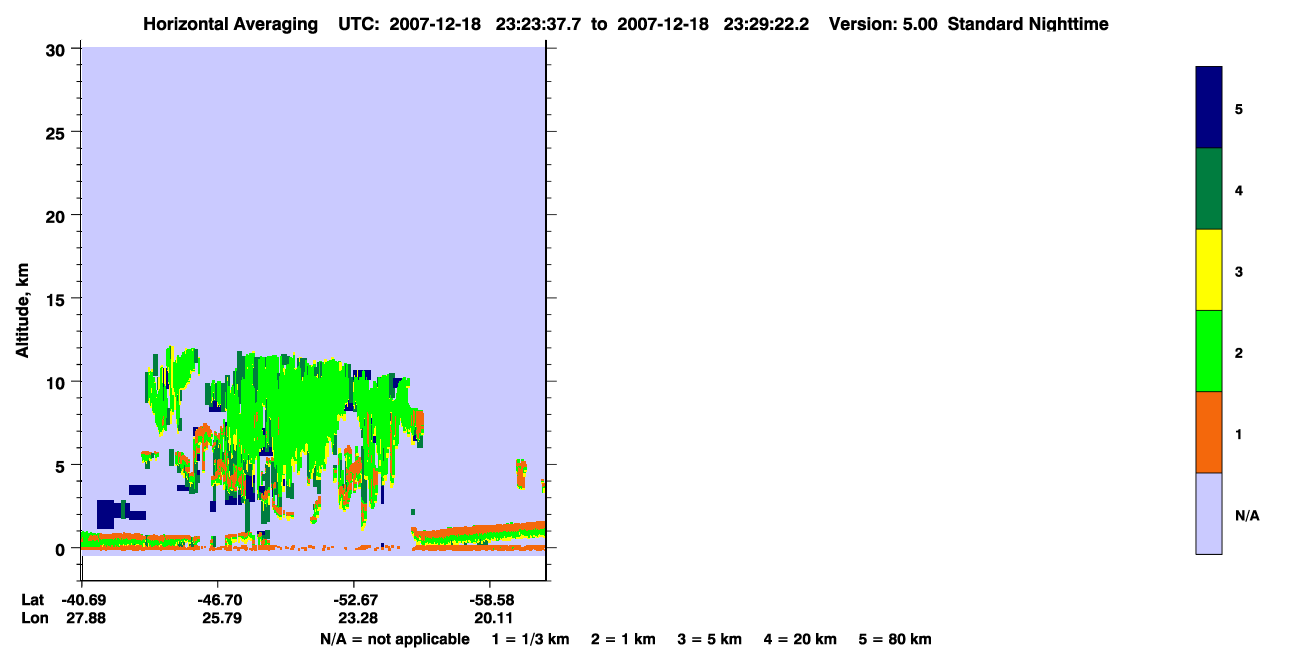This screenshot has height=667, width=1300.
Task: Click the '3 = 5 km' legend text
Action: click(x=710, y=639)
